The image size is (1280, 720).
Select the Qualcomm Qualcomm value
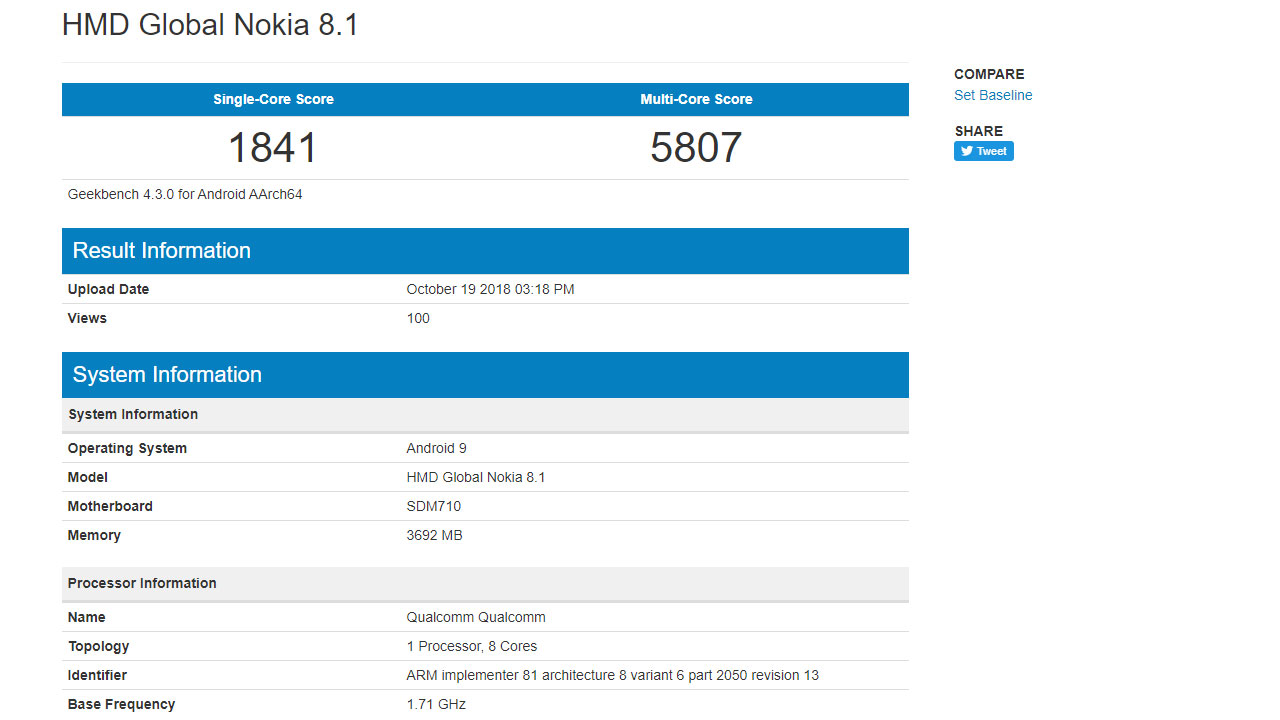point(476,617)
